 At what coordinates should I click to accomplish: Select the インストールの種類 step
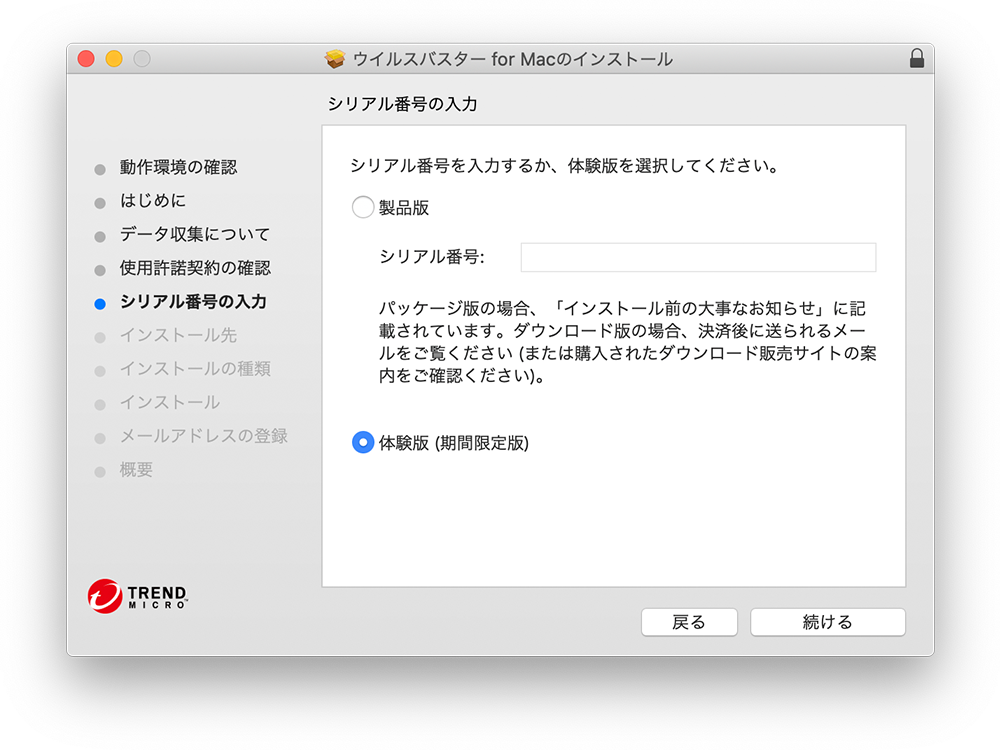[x=194, y=370]
